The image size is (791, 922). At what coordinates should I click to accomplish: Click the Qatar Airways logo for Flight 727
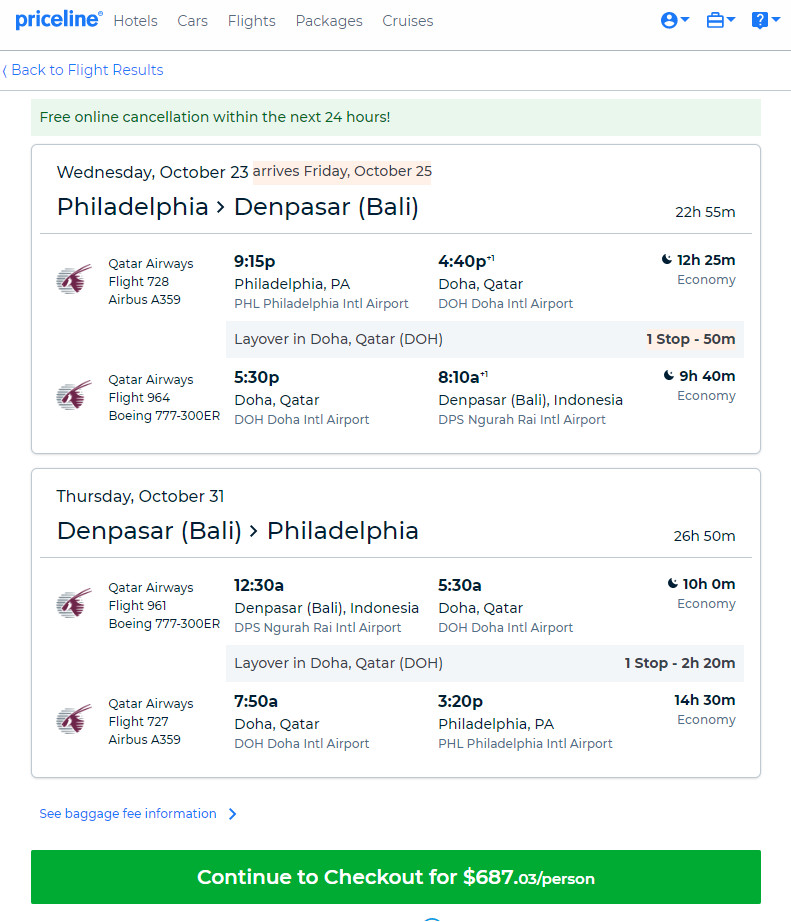[x=74, y=719]
